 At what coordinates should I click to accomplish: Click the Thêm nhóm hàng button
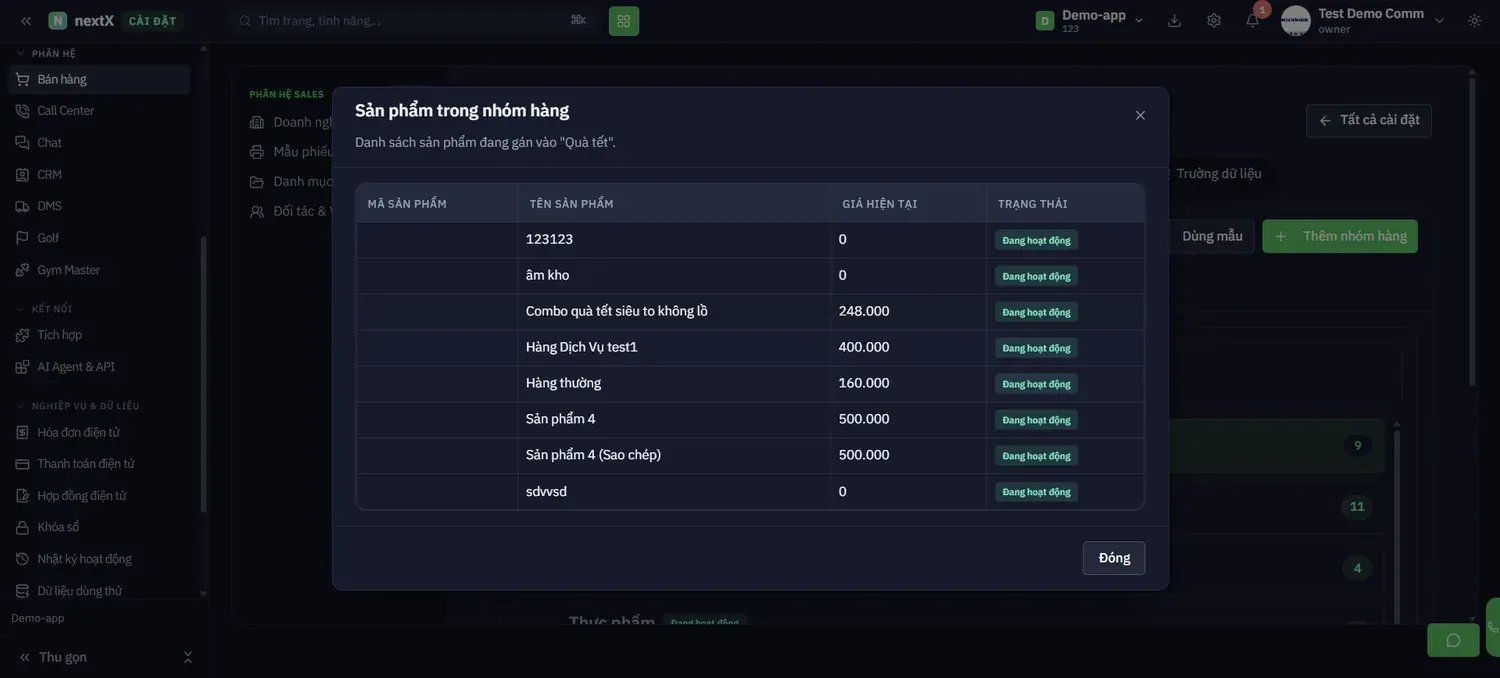click(x=1340, y=236)
